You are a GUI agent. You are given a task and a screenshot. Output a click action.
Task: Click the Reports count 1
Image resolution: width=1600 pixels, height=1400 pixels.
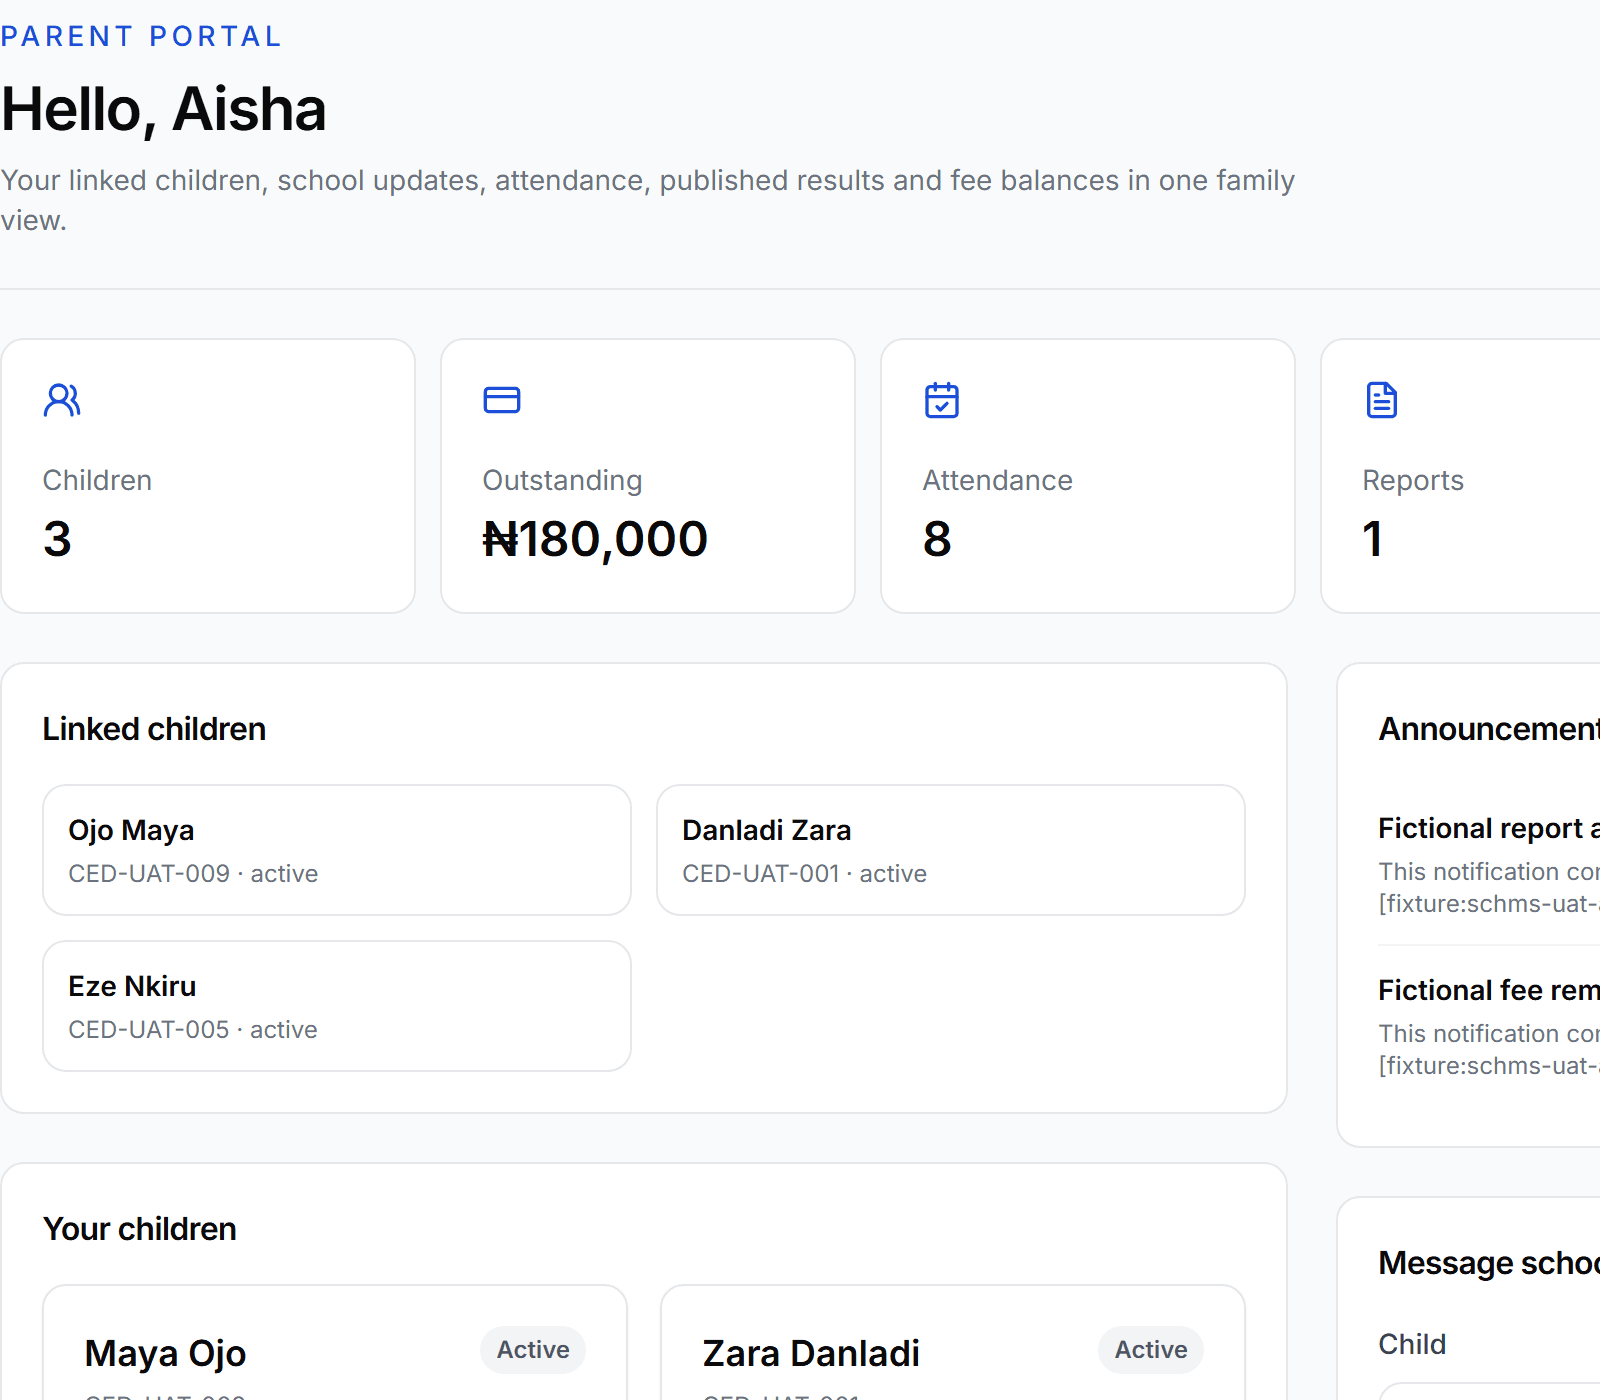(x=1373, y=539)
